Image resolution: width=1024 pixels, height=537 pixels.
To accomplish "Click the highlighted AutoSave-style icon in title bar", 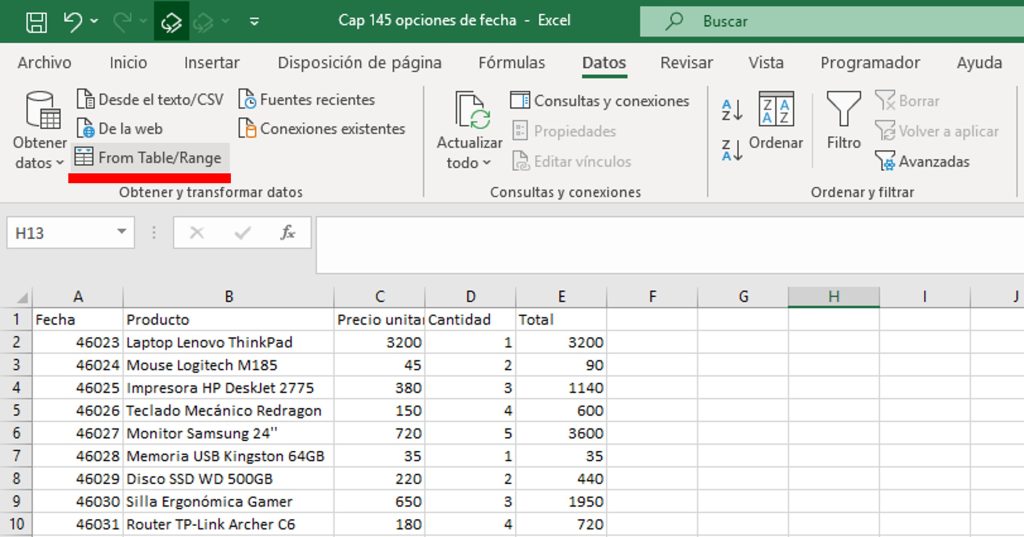I will (x=171, y=22).
